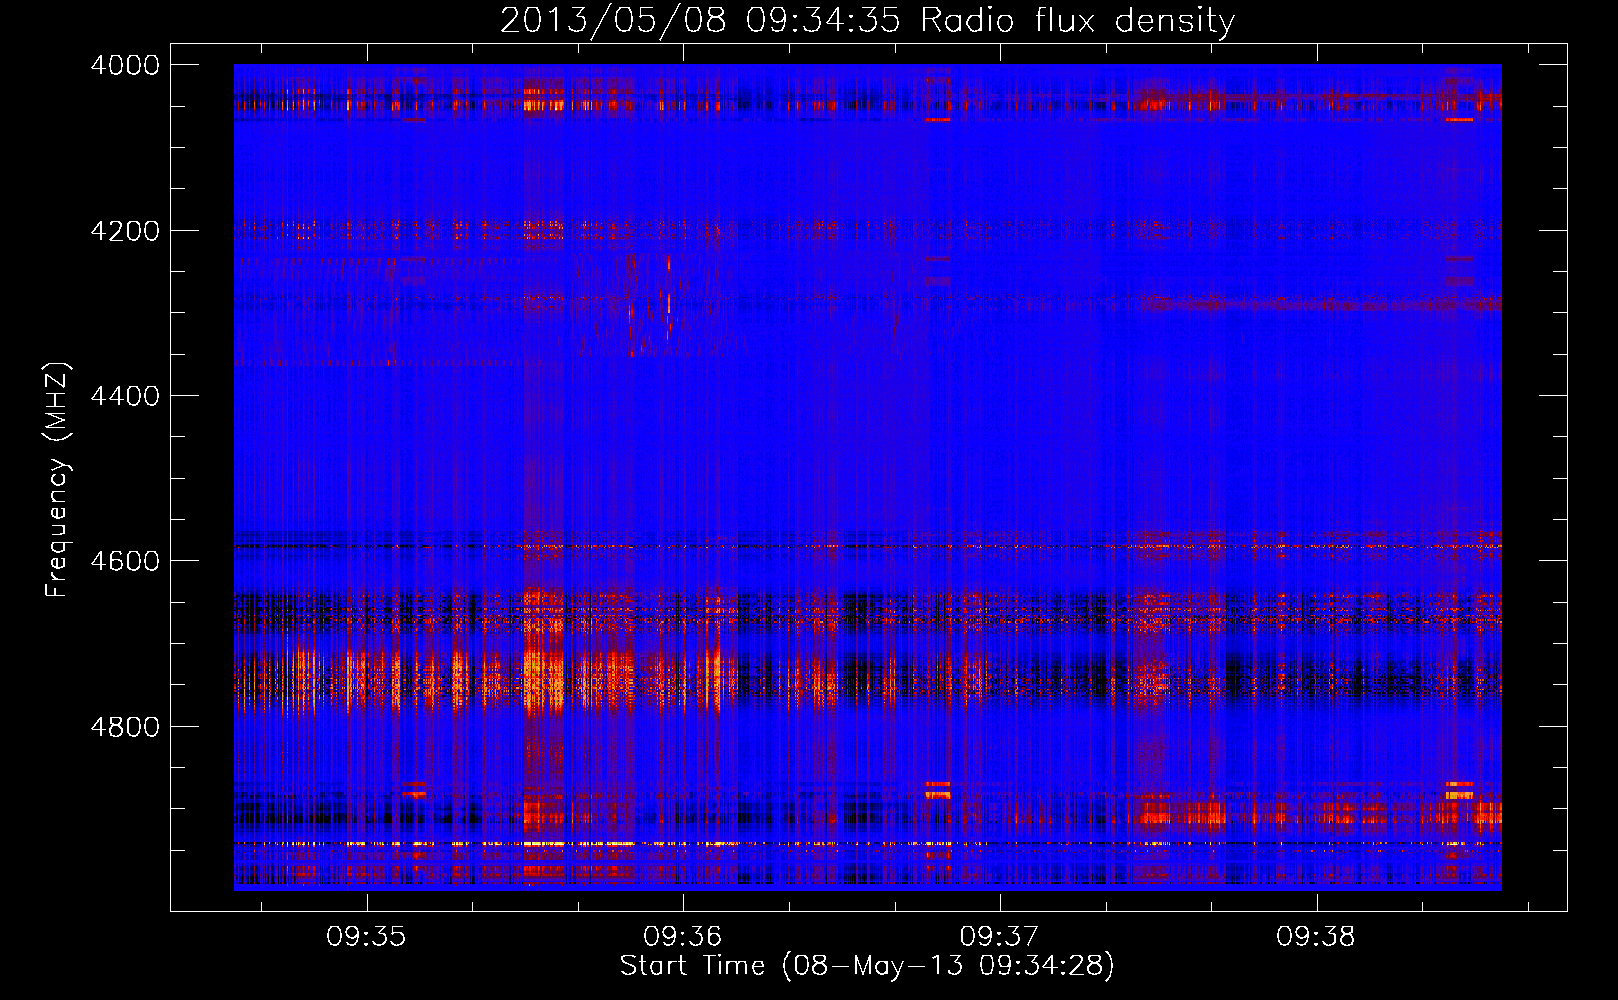
Task: Select the 4400 frequency tick label
Action: 125,396
